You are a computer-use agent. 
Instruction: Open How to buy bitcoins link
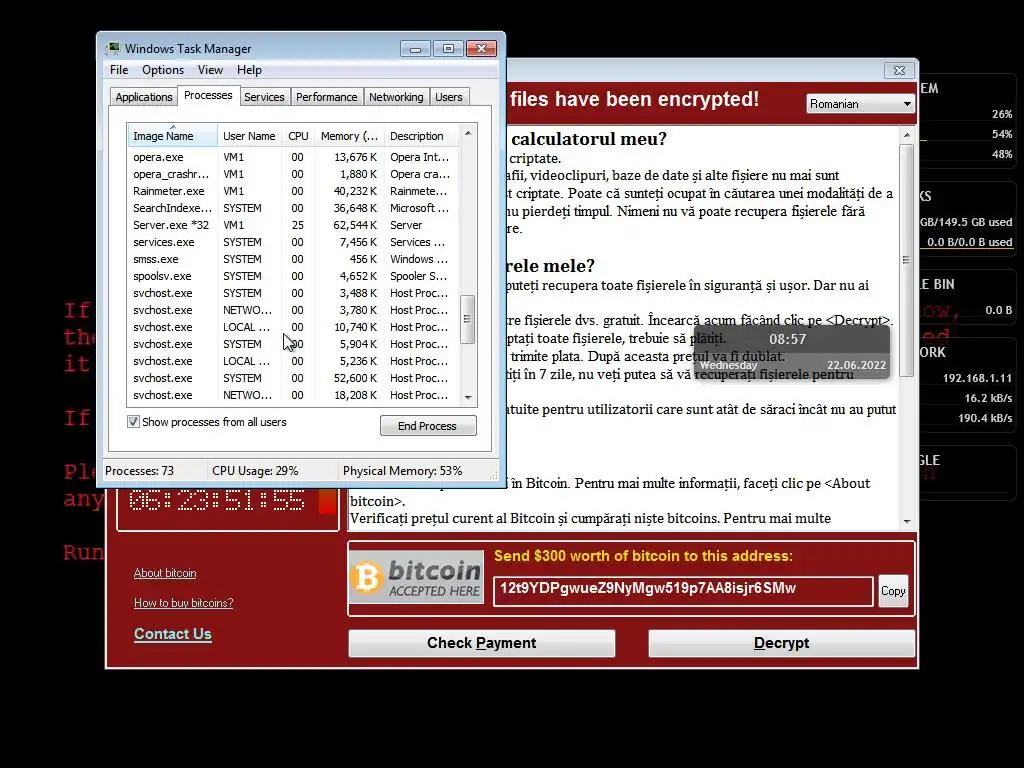tap(184, 603)
